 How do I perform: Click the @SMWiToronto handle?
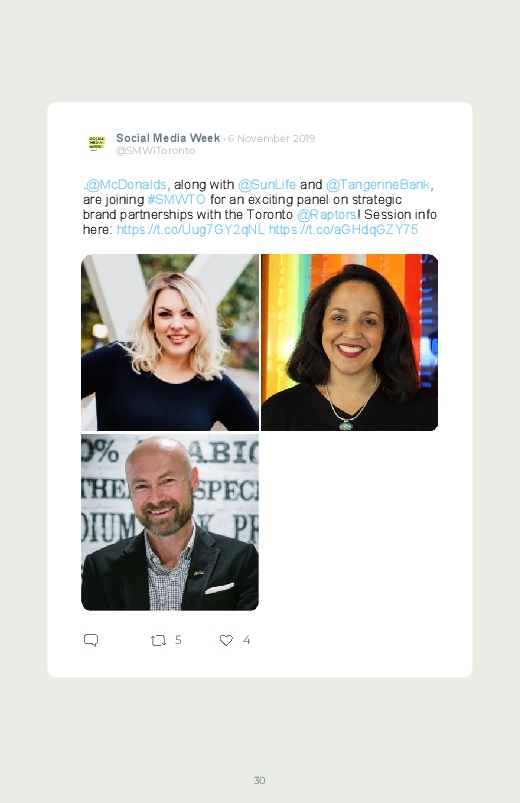click(155, 151)
